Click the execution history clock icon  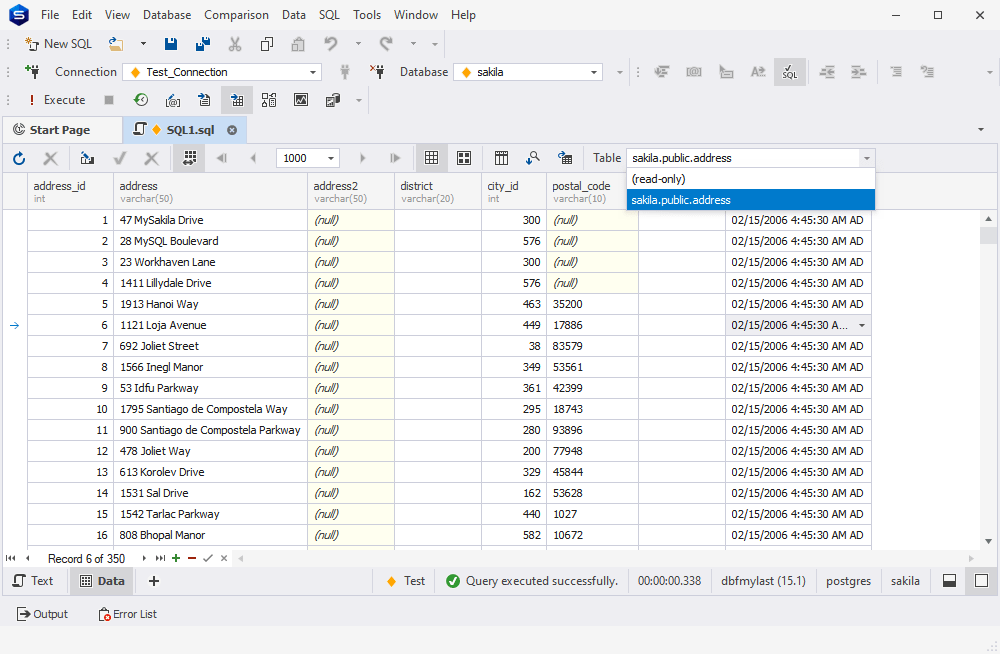click(141, 100)
